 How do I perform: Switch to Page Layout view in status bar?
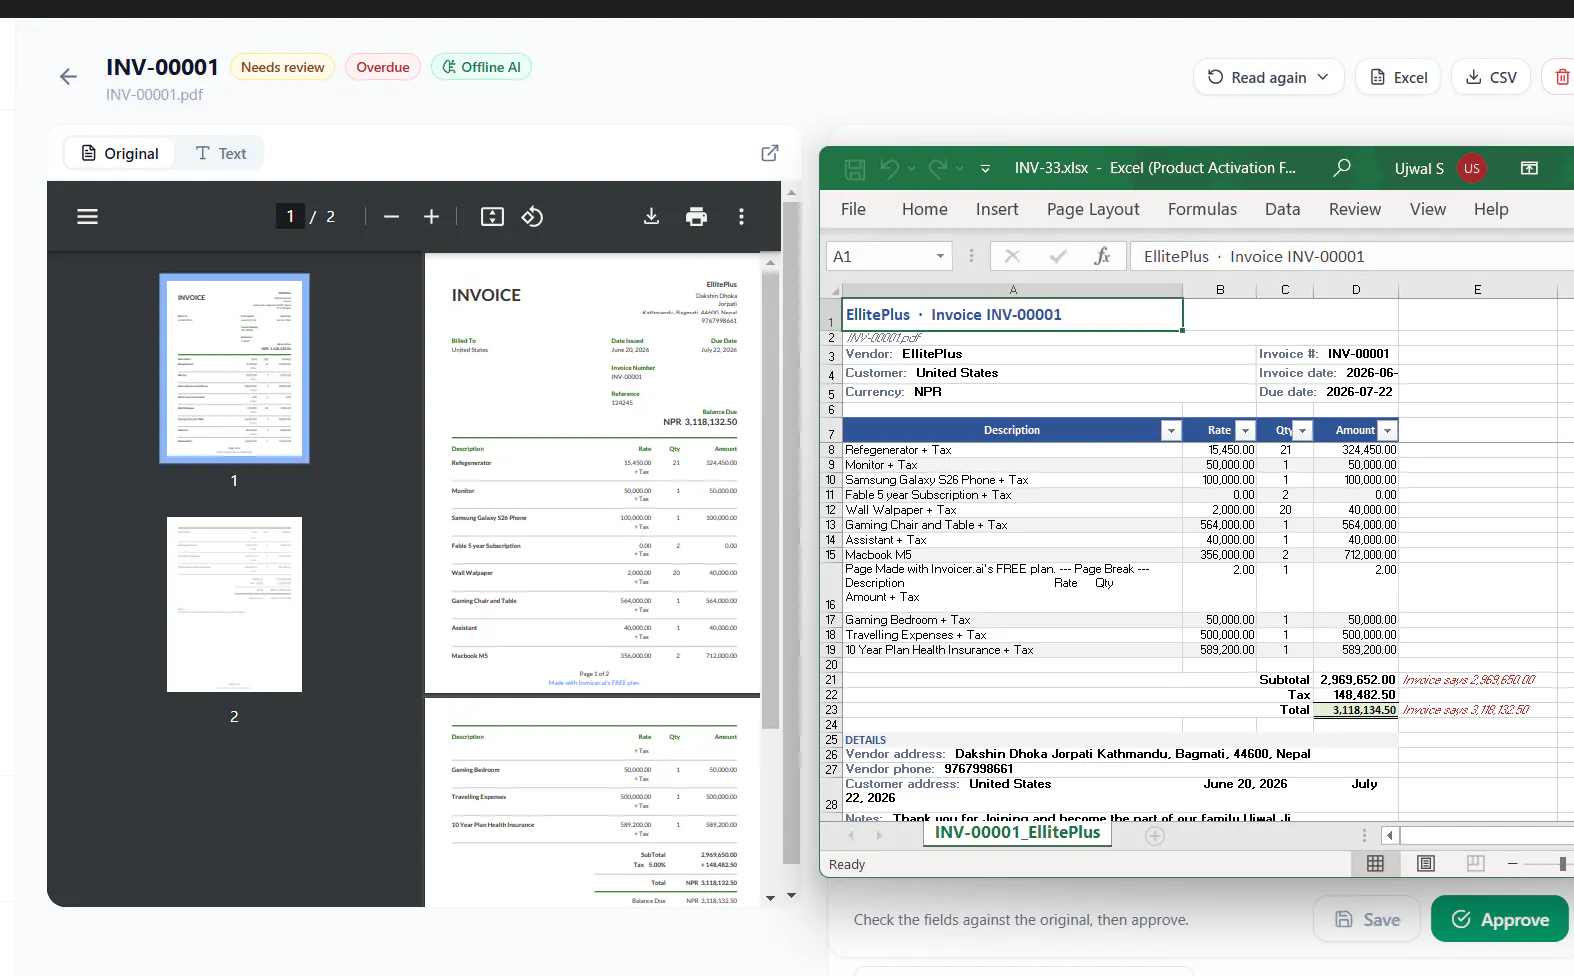(x=1426, y=863)
